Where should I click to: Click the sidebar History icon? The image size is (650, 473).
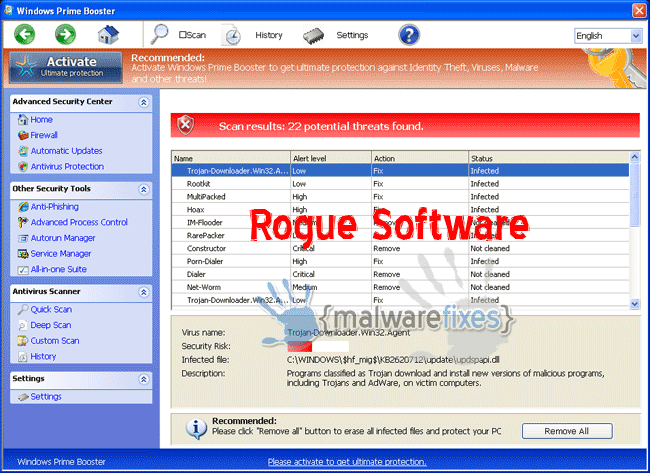(x=23, y=357)
